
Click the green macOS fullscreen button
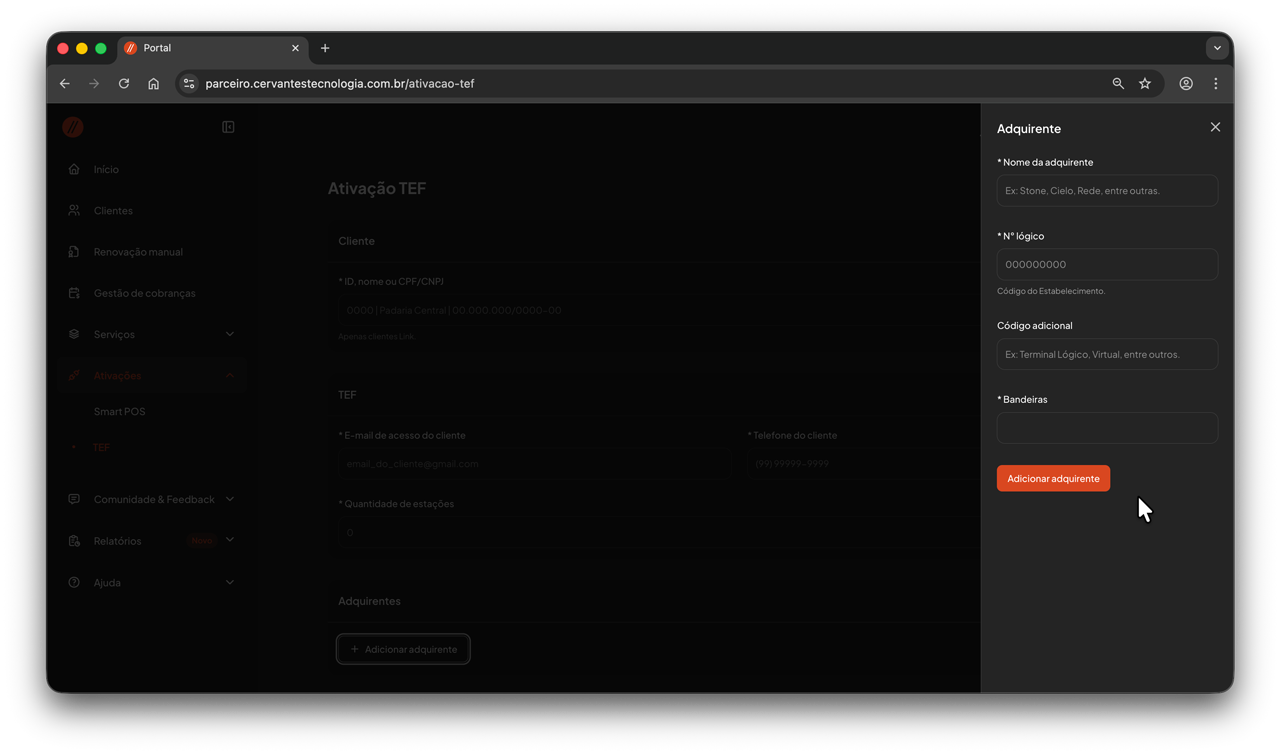point(101,48)
